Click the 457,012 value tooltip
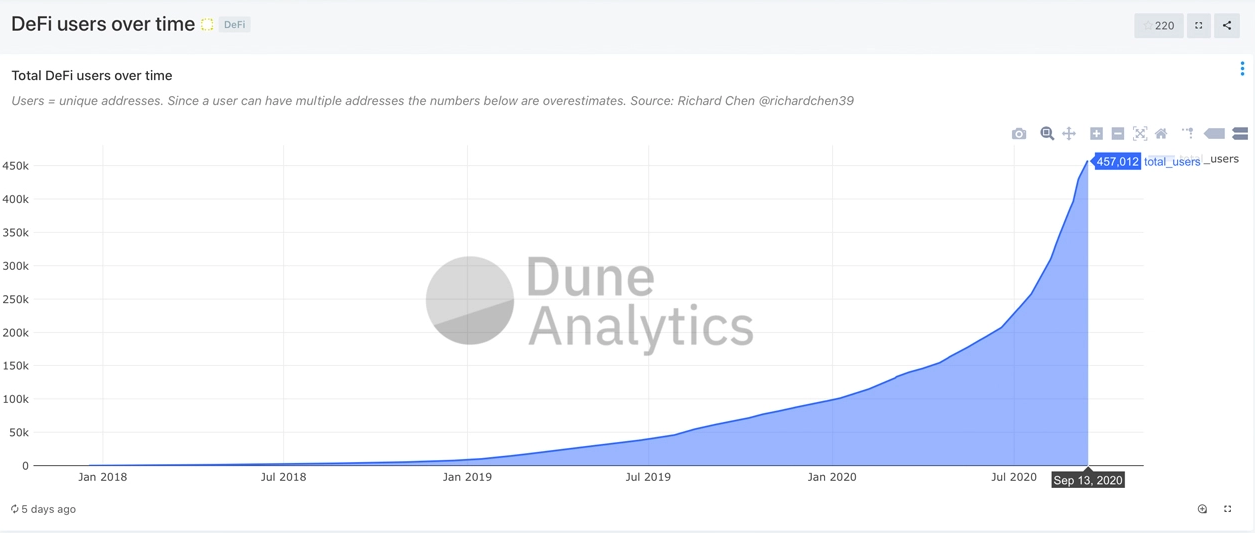 (1117, 161)
